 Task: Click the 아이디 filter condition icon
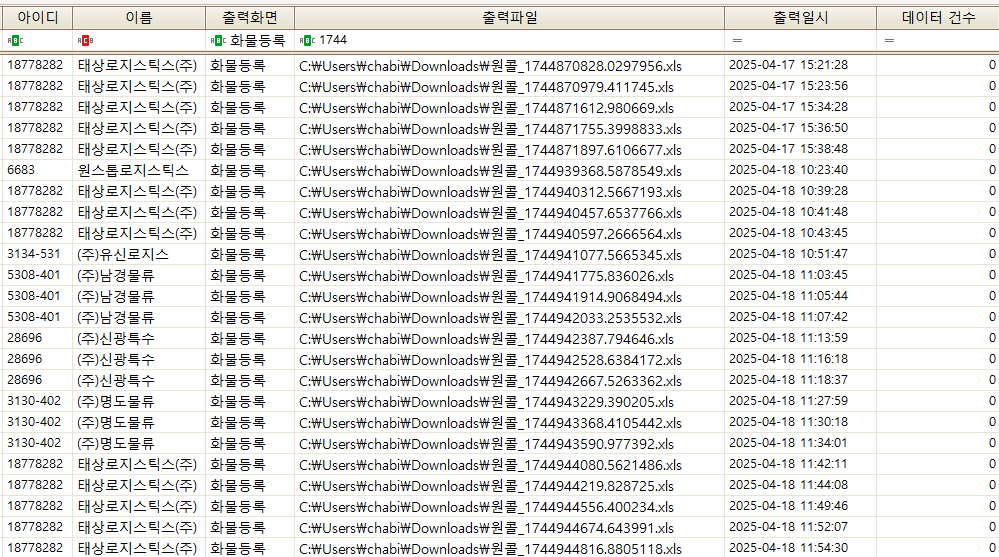[x=15, y=40]
